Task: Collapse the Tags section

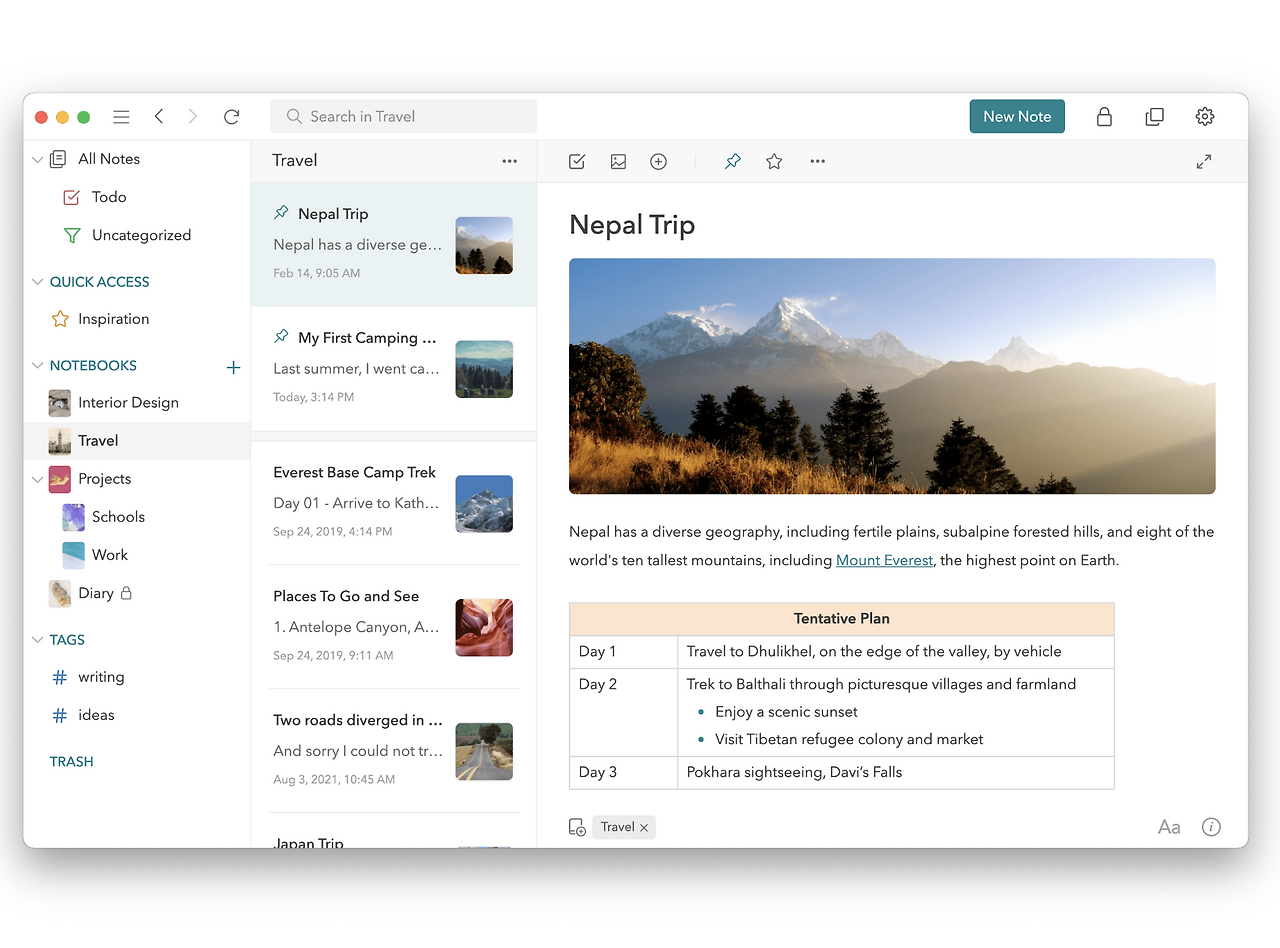Action: (38, 640)
